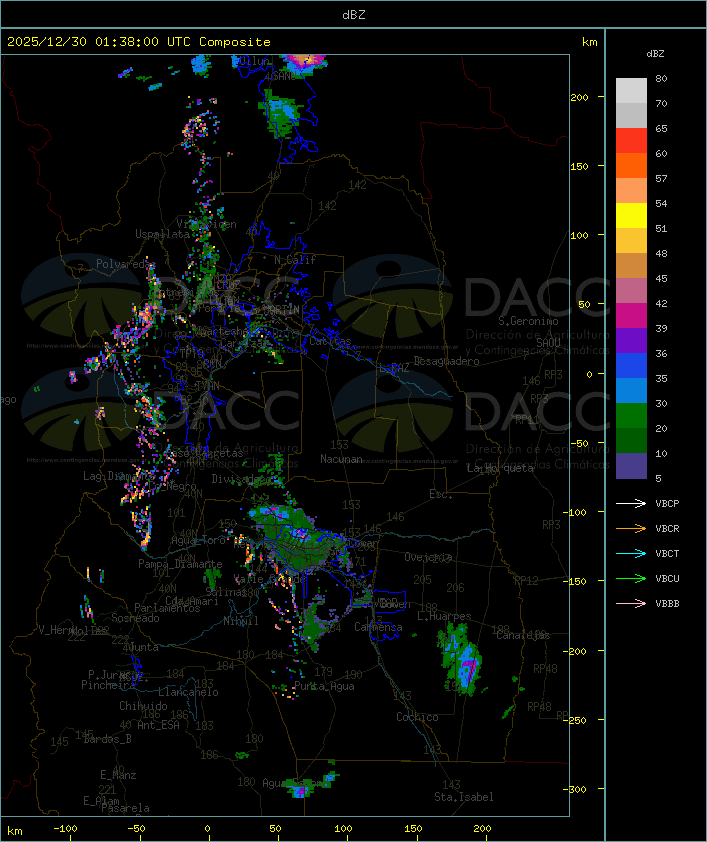Screen dimensions: 707x842
Task: Click the Bardas_B place label
Action: point(107,739)
